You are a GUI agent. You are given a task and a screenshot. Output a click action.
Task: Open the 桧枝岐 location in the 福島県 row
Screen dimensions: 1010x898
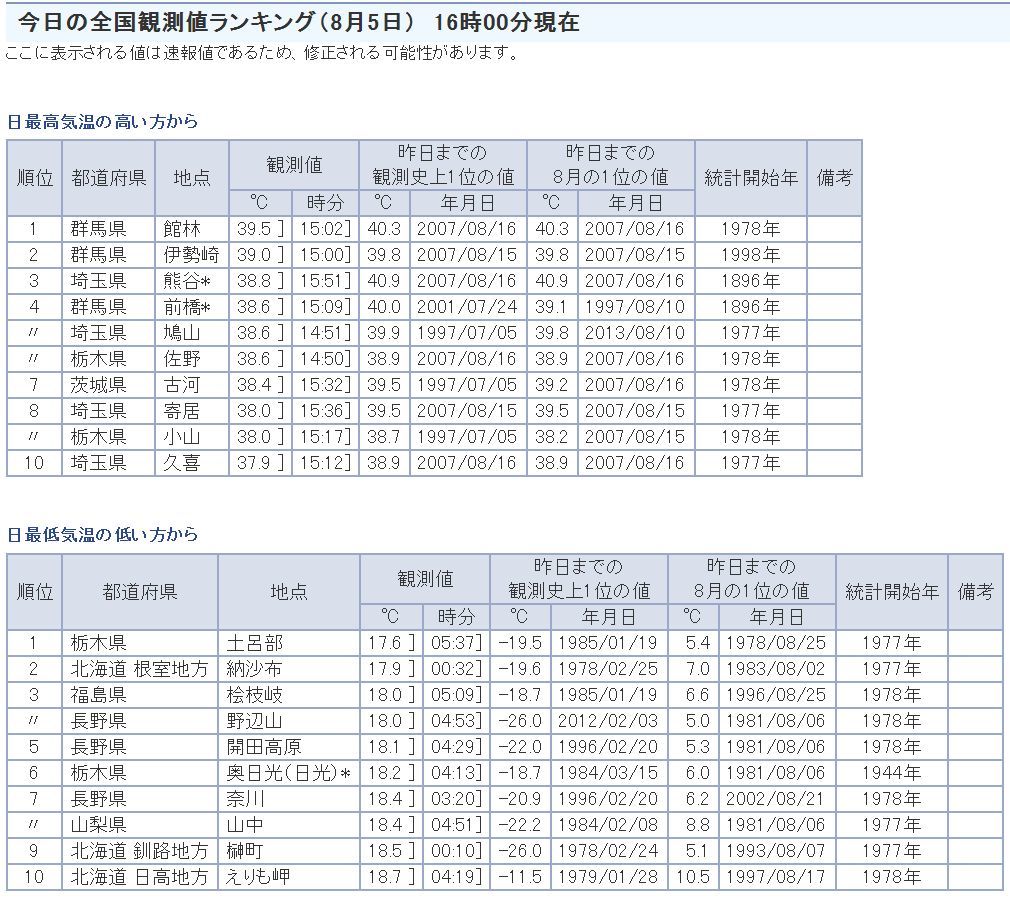coord(255,695)
